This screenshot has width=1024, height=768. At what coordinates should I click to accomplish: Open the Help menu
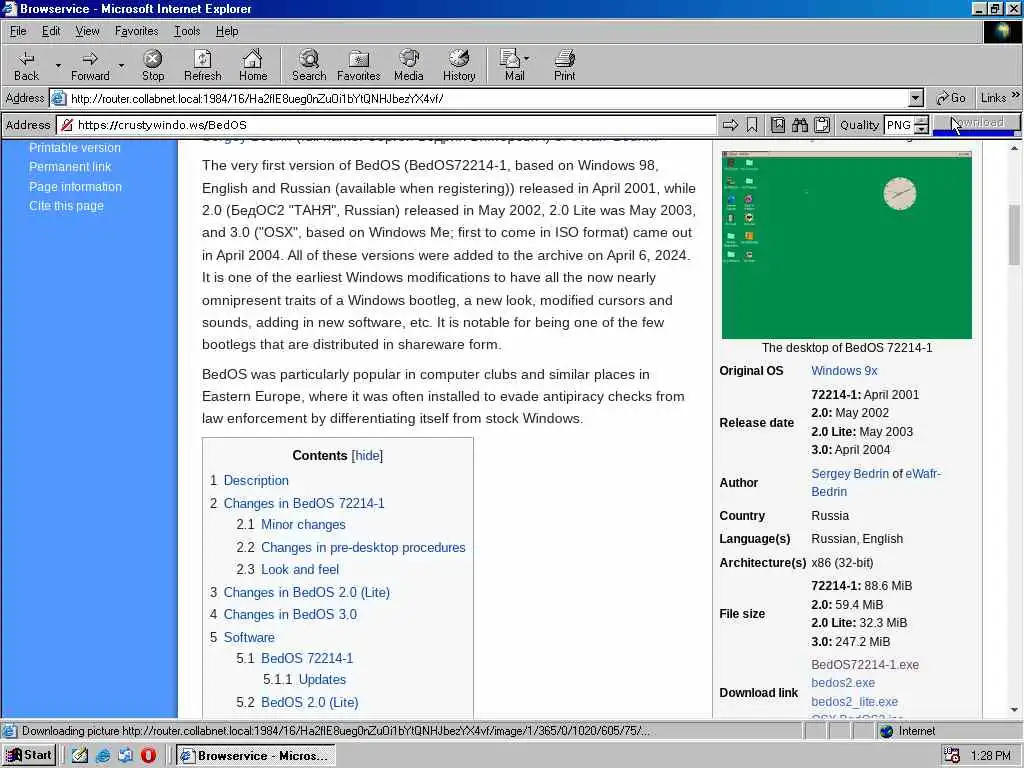pyautogui.click(x=227, y=31)
